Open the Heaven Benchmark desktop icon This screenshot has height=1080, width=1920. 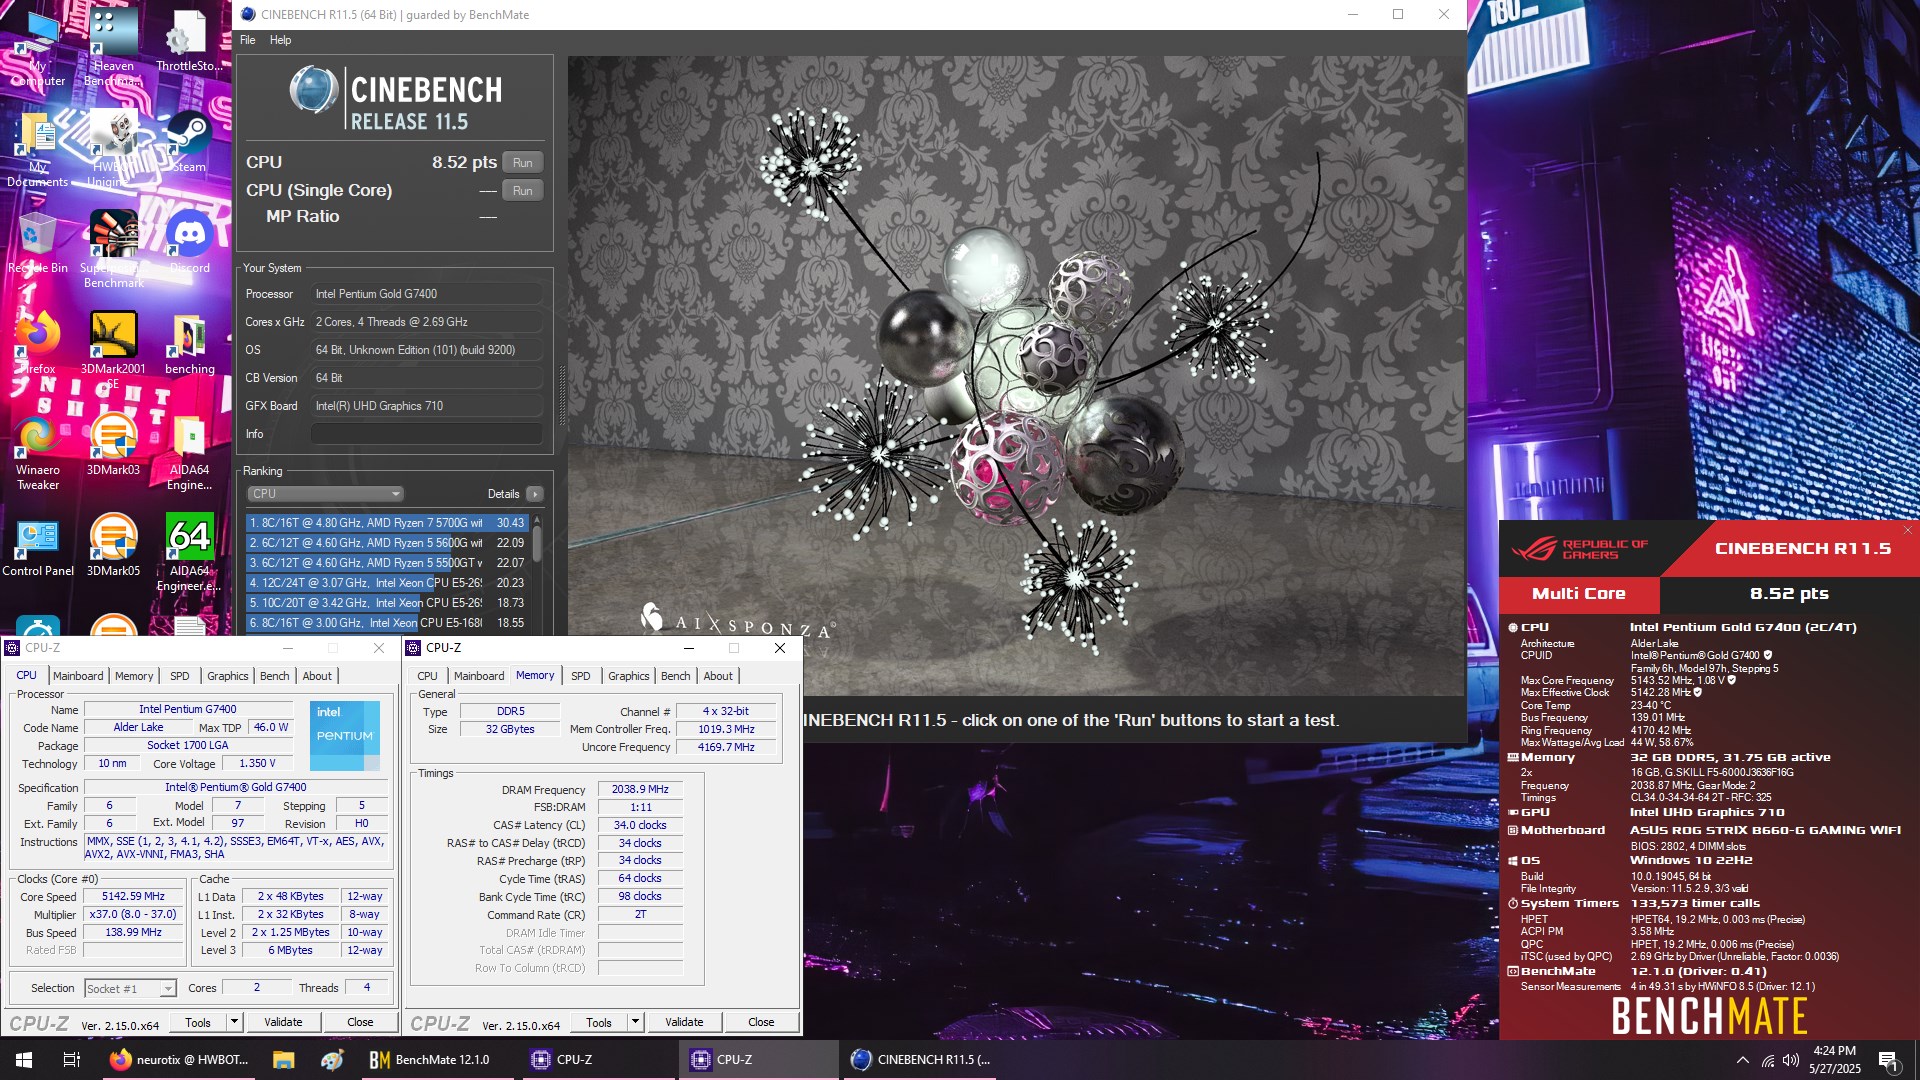(113, 48)
